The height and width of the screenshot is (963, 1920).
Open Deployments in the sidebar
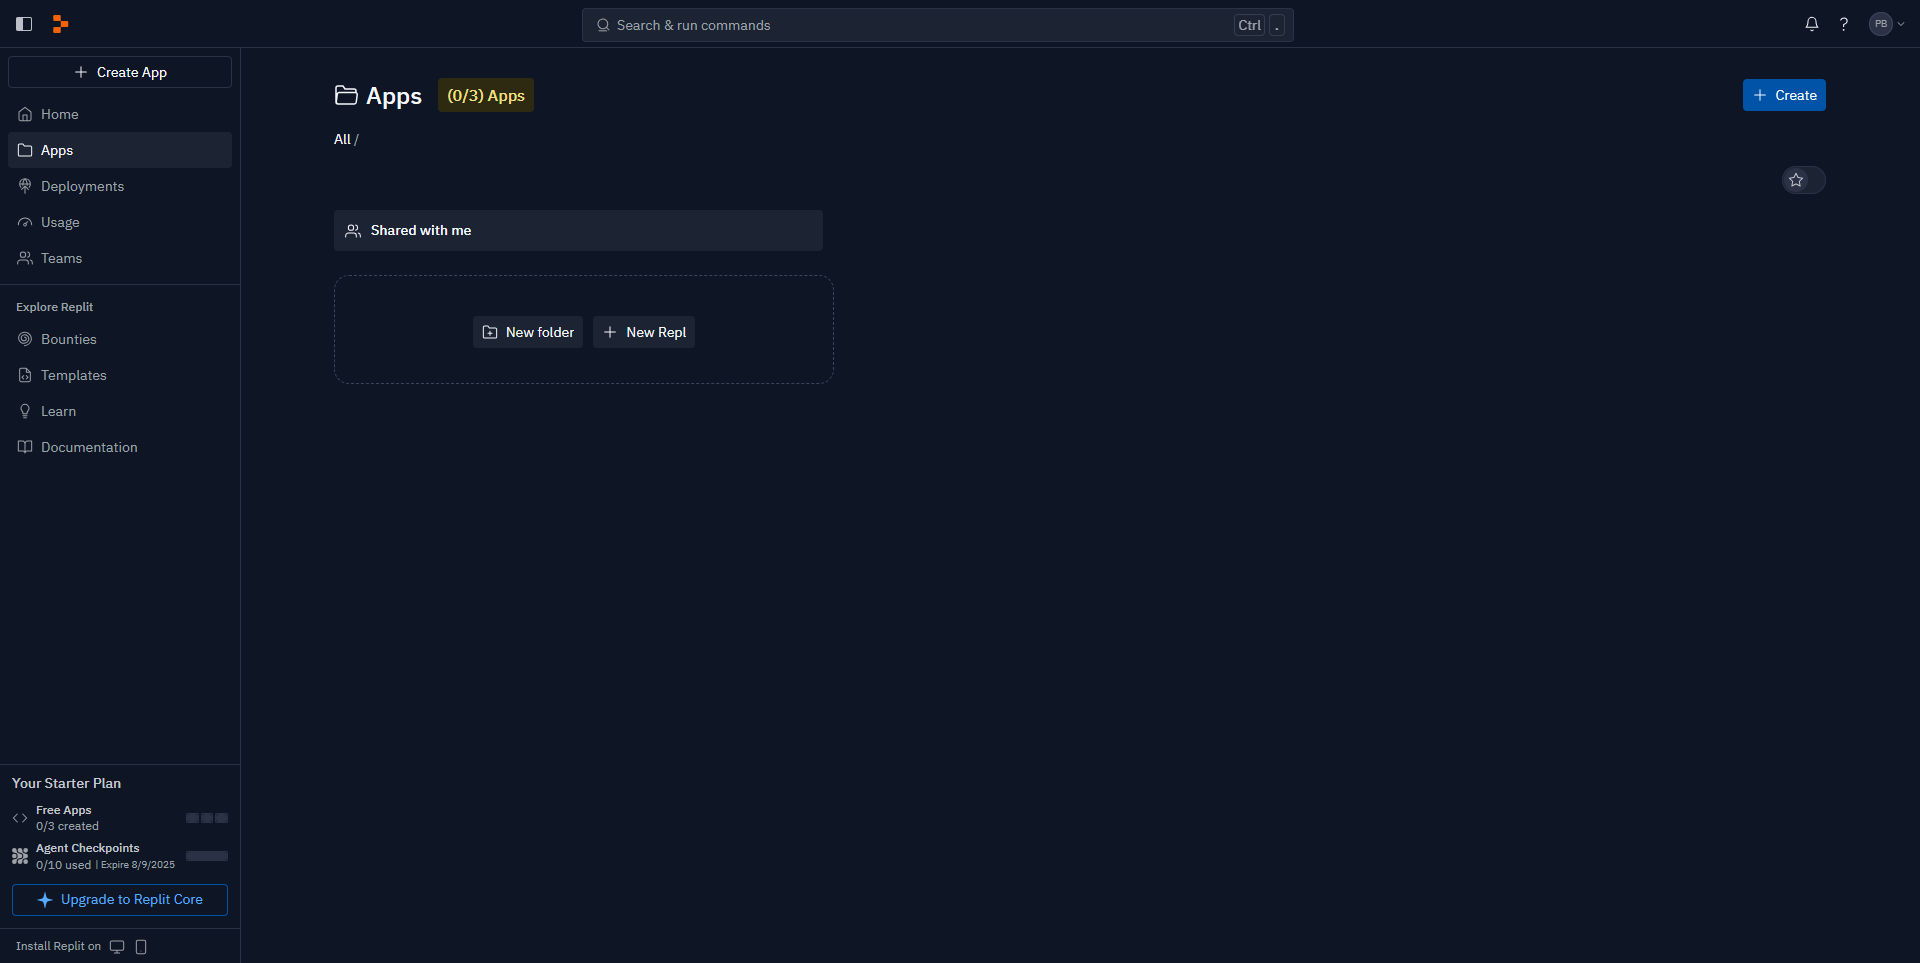coord(120,186)
